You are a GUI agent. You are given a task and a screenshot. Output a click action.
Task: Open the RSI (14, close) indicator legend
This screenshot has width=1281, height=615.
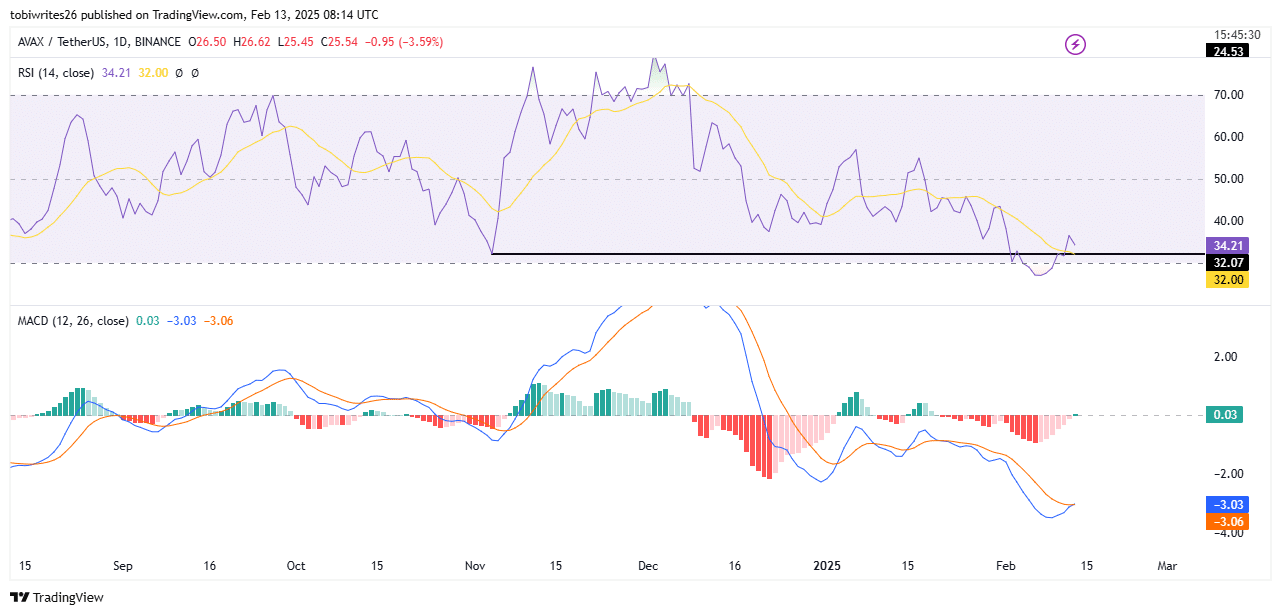pos(56,73)
